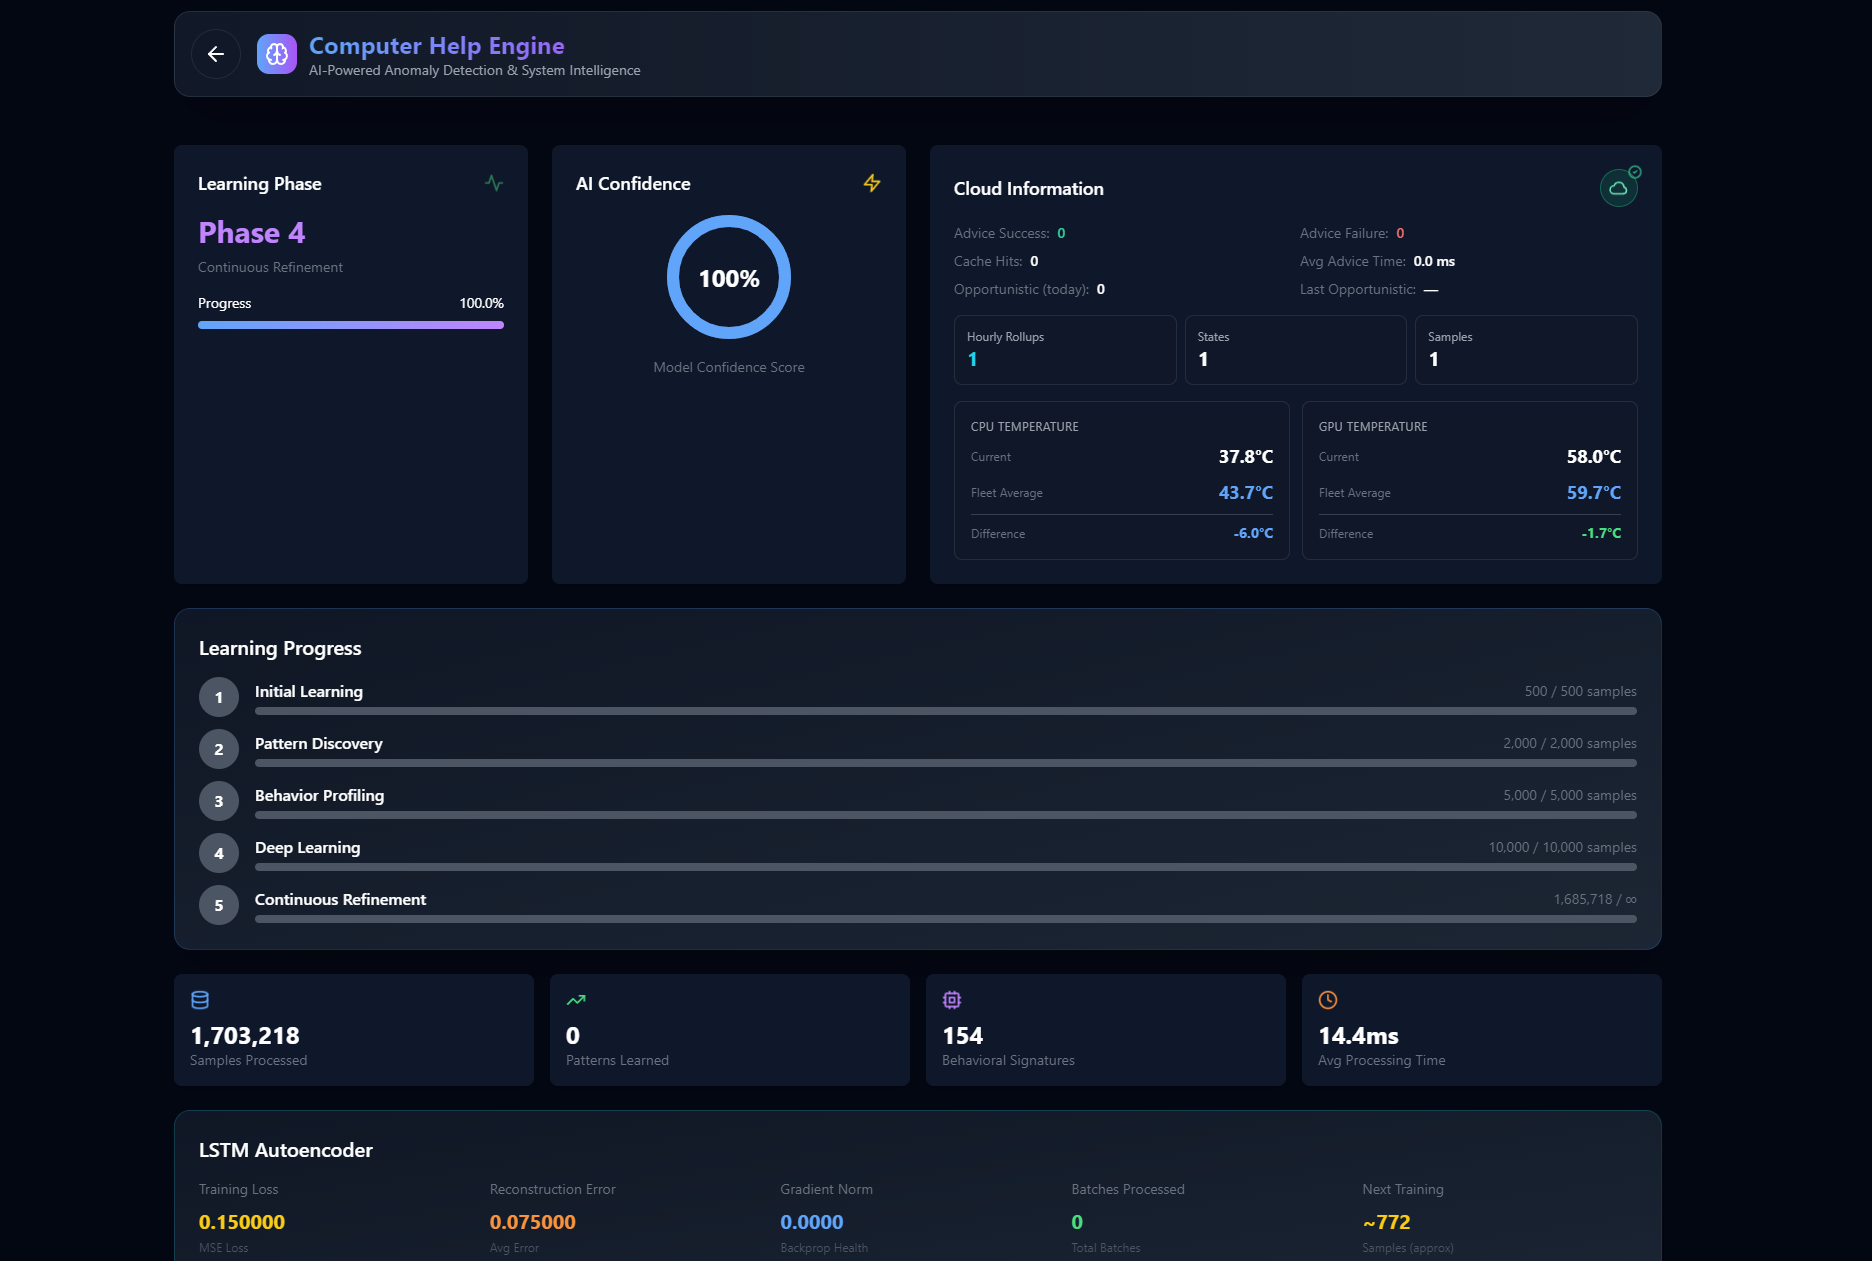Screen dimensions: 1872x1261
Task: Expand the CPU Temperature details section
Action: 1120,480
